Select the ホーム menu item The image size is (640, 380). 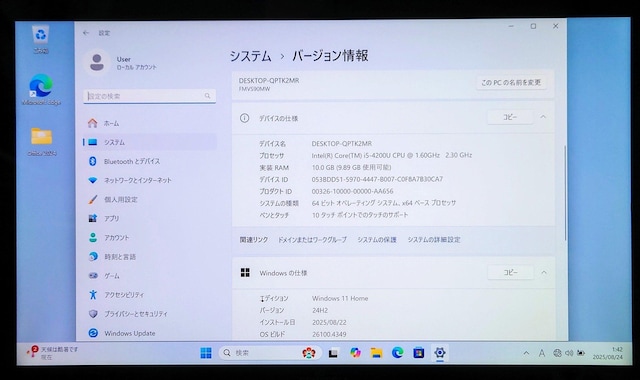click(149, 123)
